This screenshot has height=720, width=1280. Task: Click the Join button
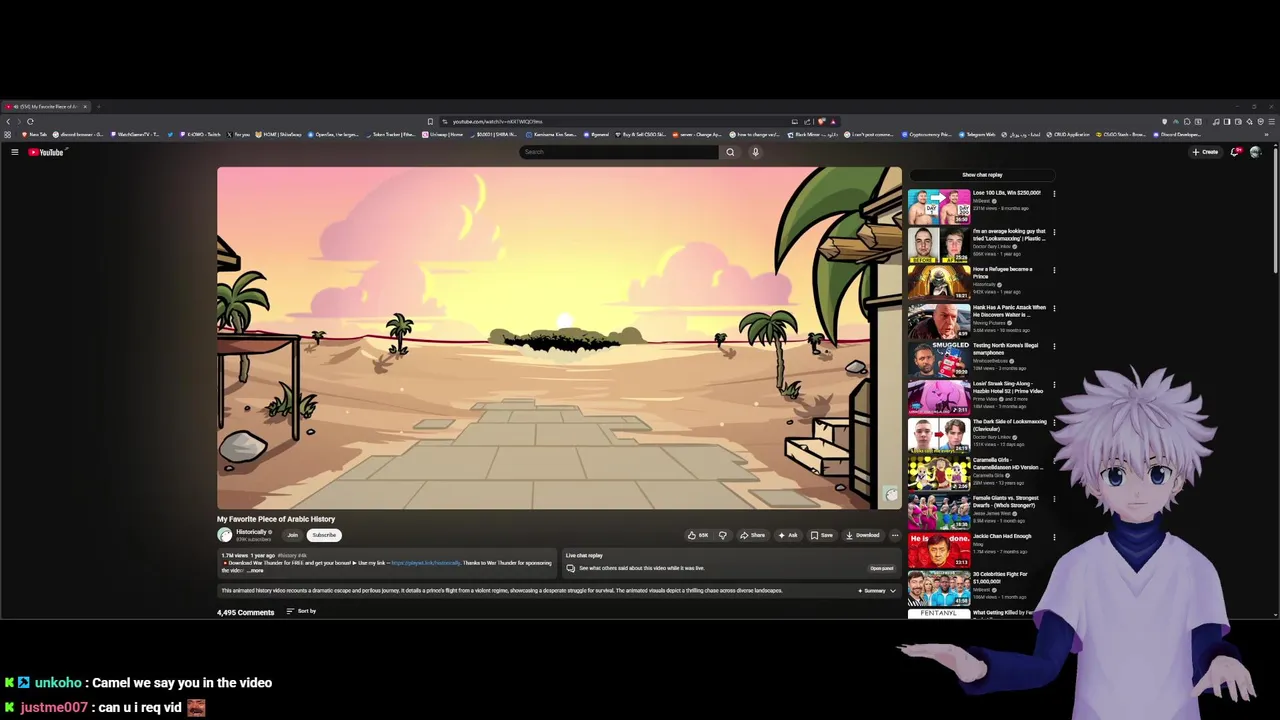[293, 535]
